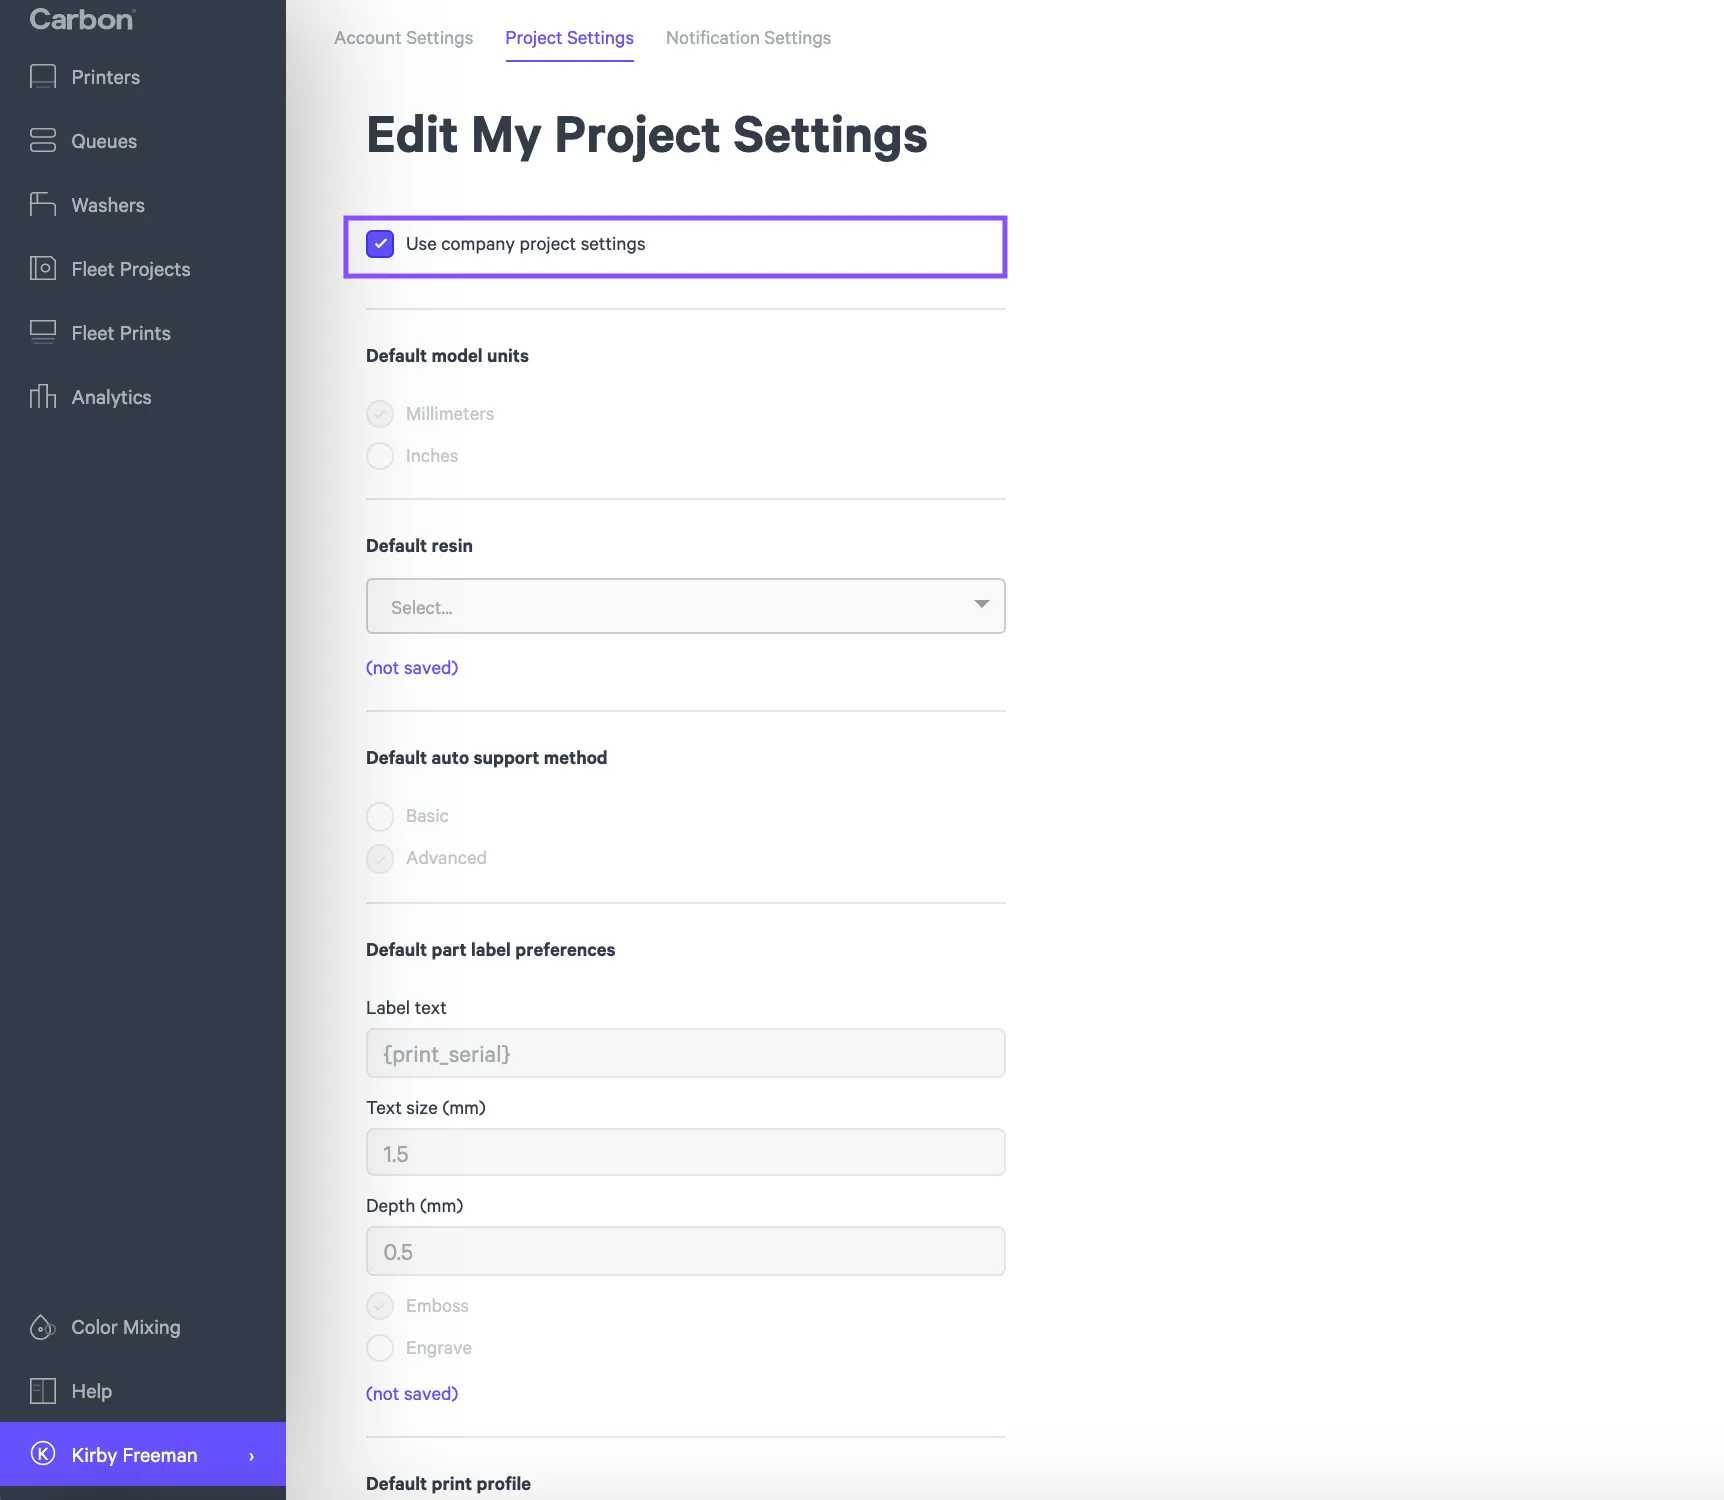Click the Fleet Prints monitor icon
The height and width of the screenshot is (1500, 1724).
click(43, 333)
